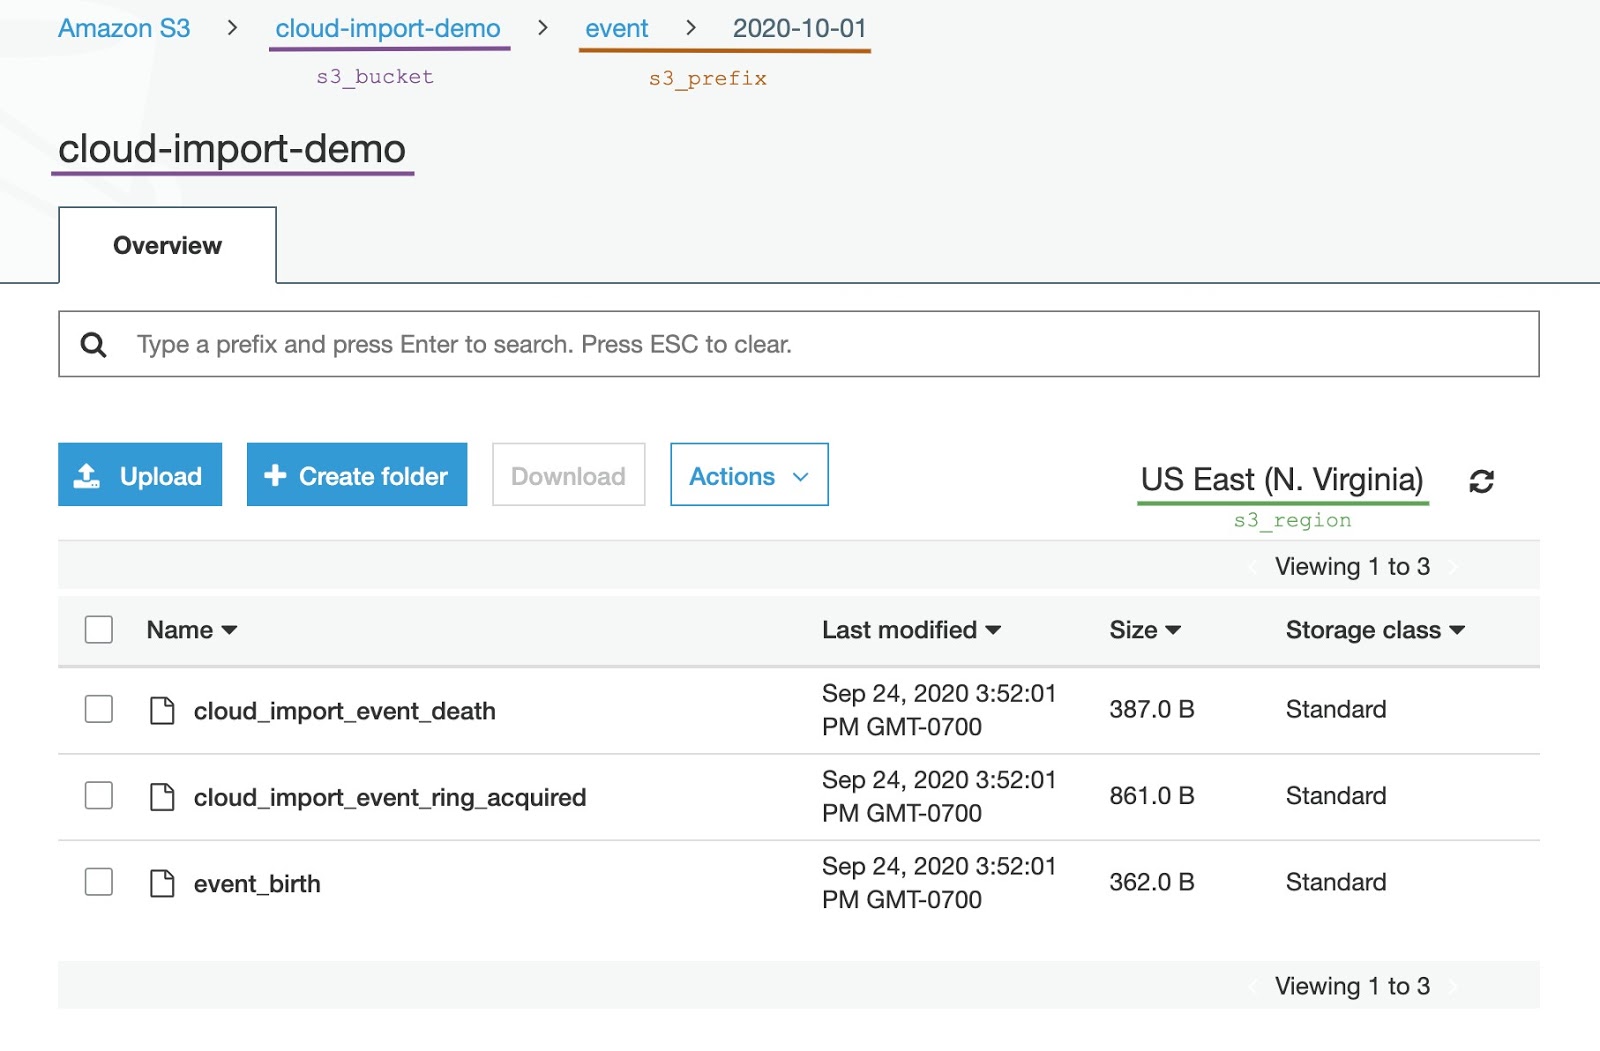Open the event_birth file
The width and height of the screenshot is (1600, 1051).
257,884
